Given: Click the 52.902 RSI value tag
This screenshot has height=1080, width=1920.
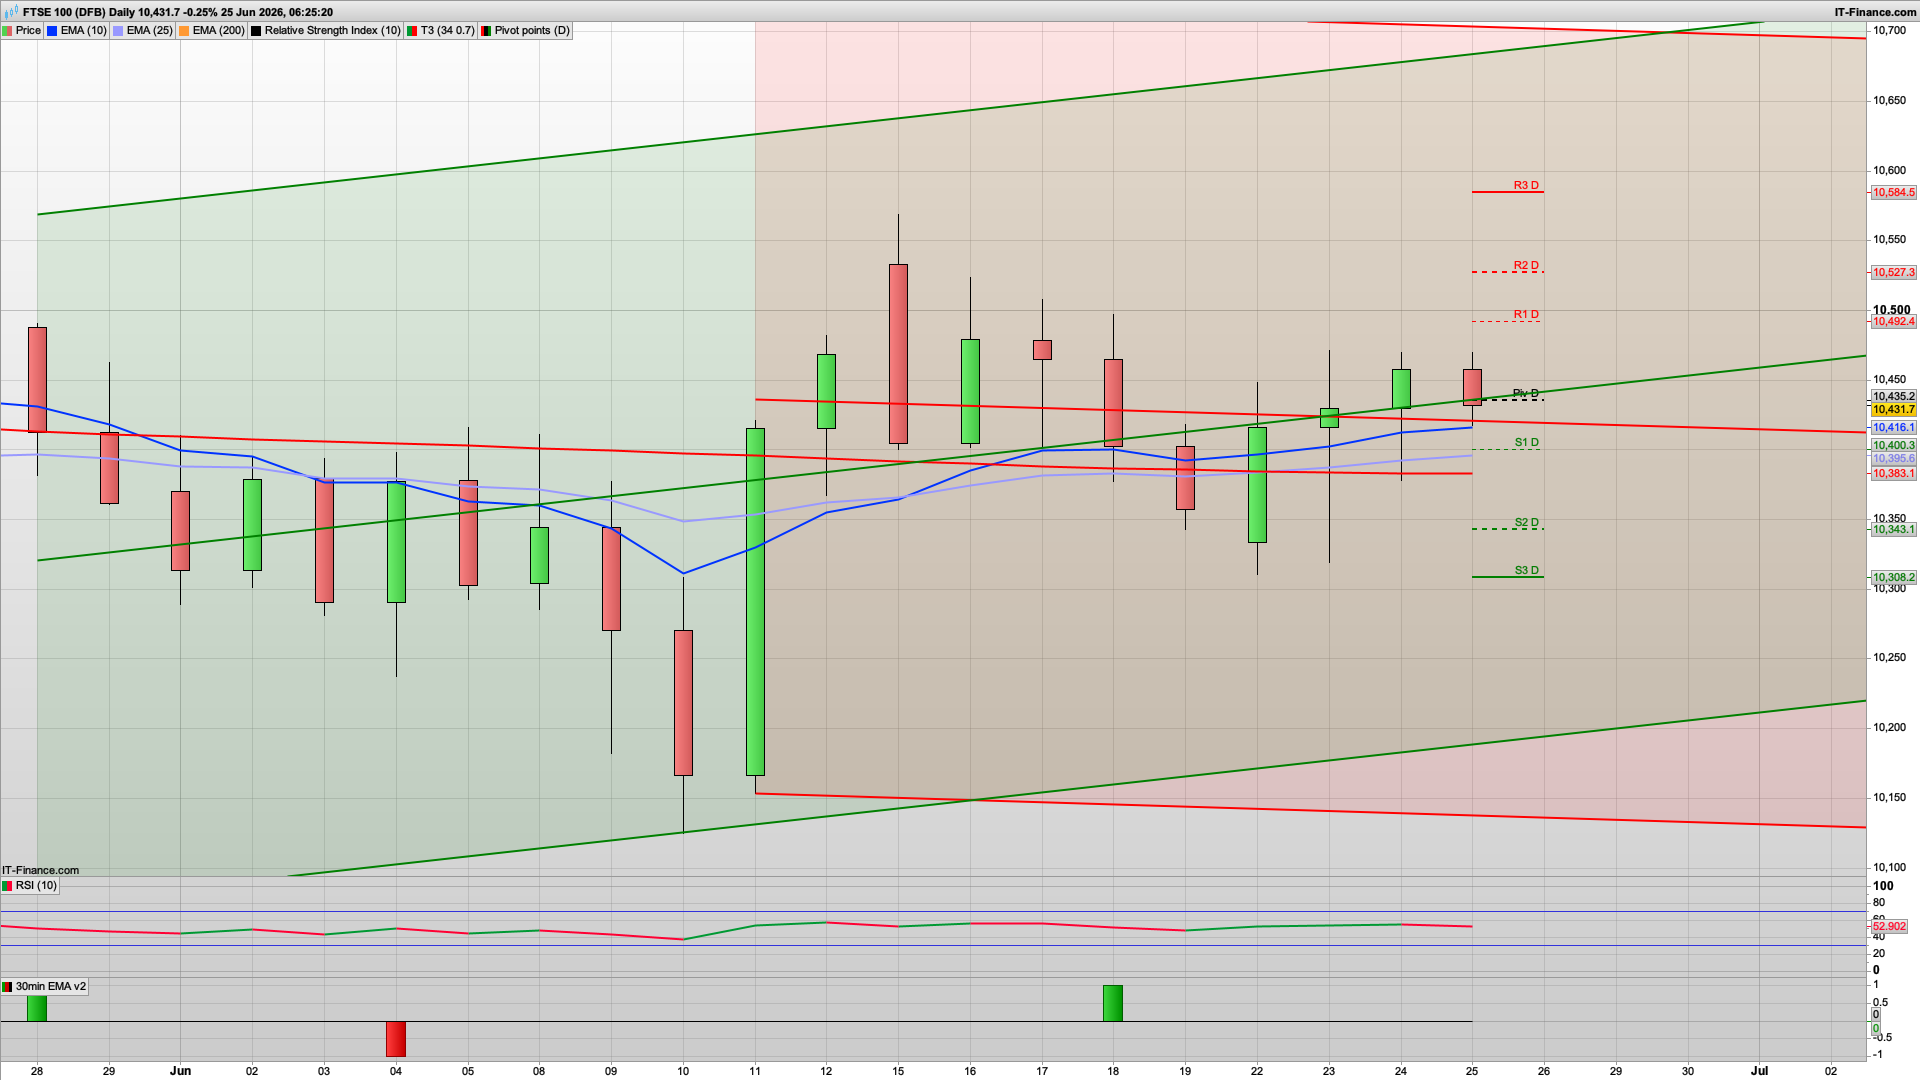Looking at the screenshot, I should tap(1889, 926).
